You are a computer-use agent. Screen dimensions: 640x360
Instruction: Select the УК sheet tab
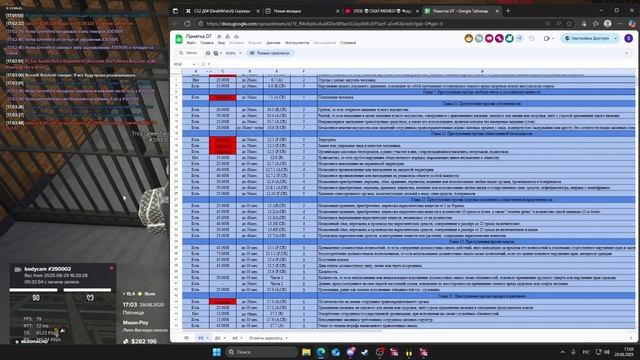(x=203, y=338)
